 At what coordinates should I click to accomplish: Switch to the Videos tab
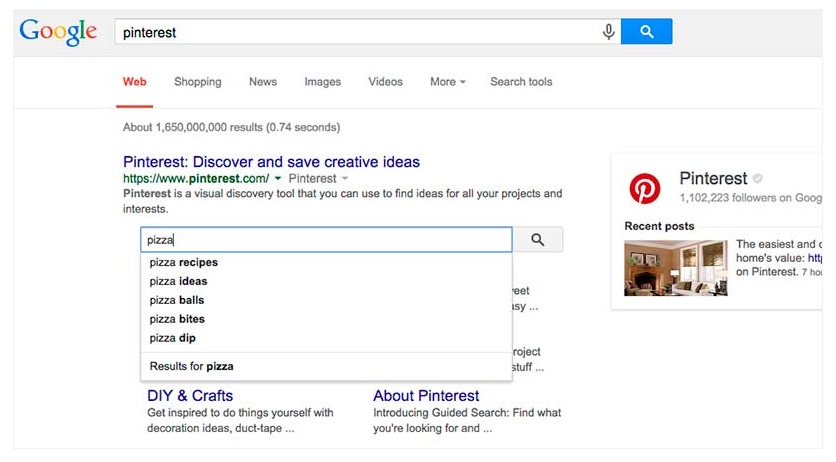tap(385, 82)
